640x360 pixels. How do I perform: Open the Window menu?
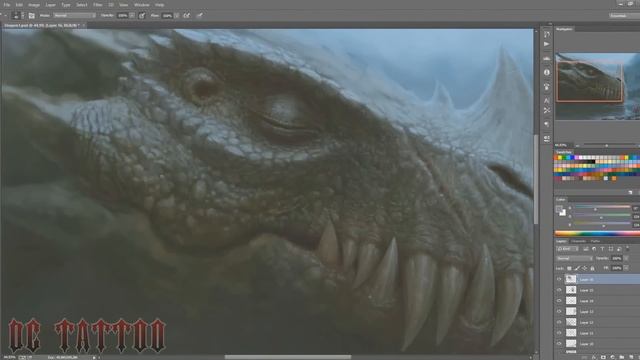pyautogui.click(x=142, y=5)
